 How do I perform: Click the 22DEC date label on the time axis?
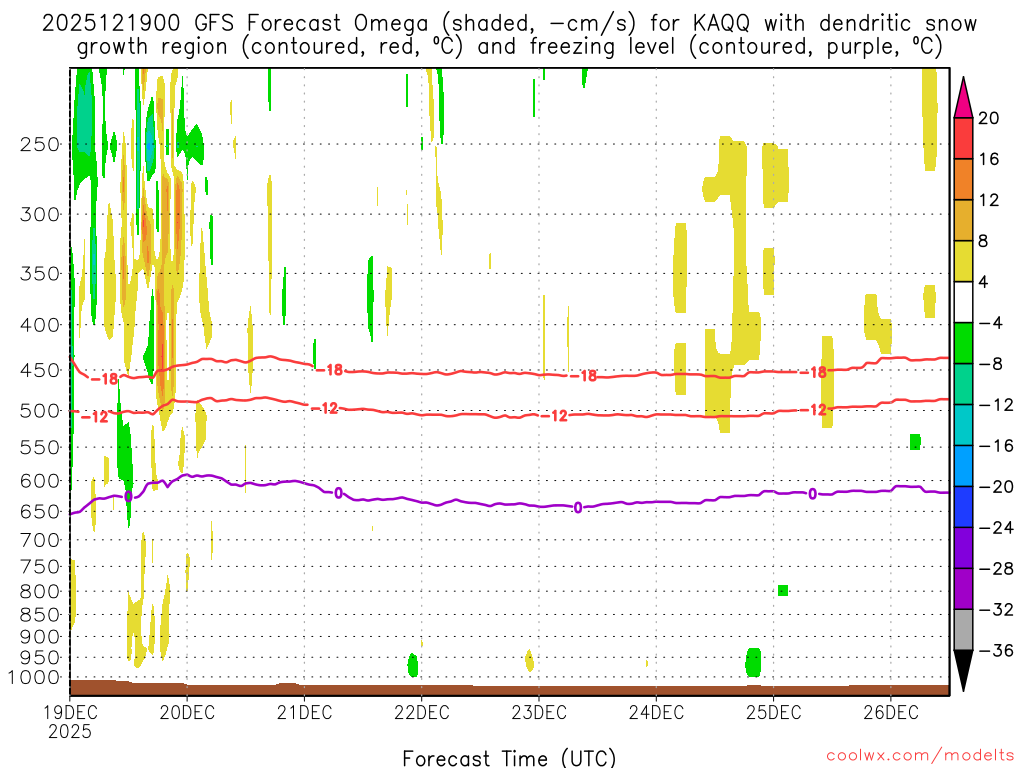click(422, 712)
